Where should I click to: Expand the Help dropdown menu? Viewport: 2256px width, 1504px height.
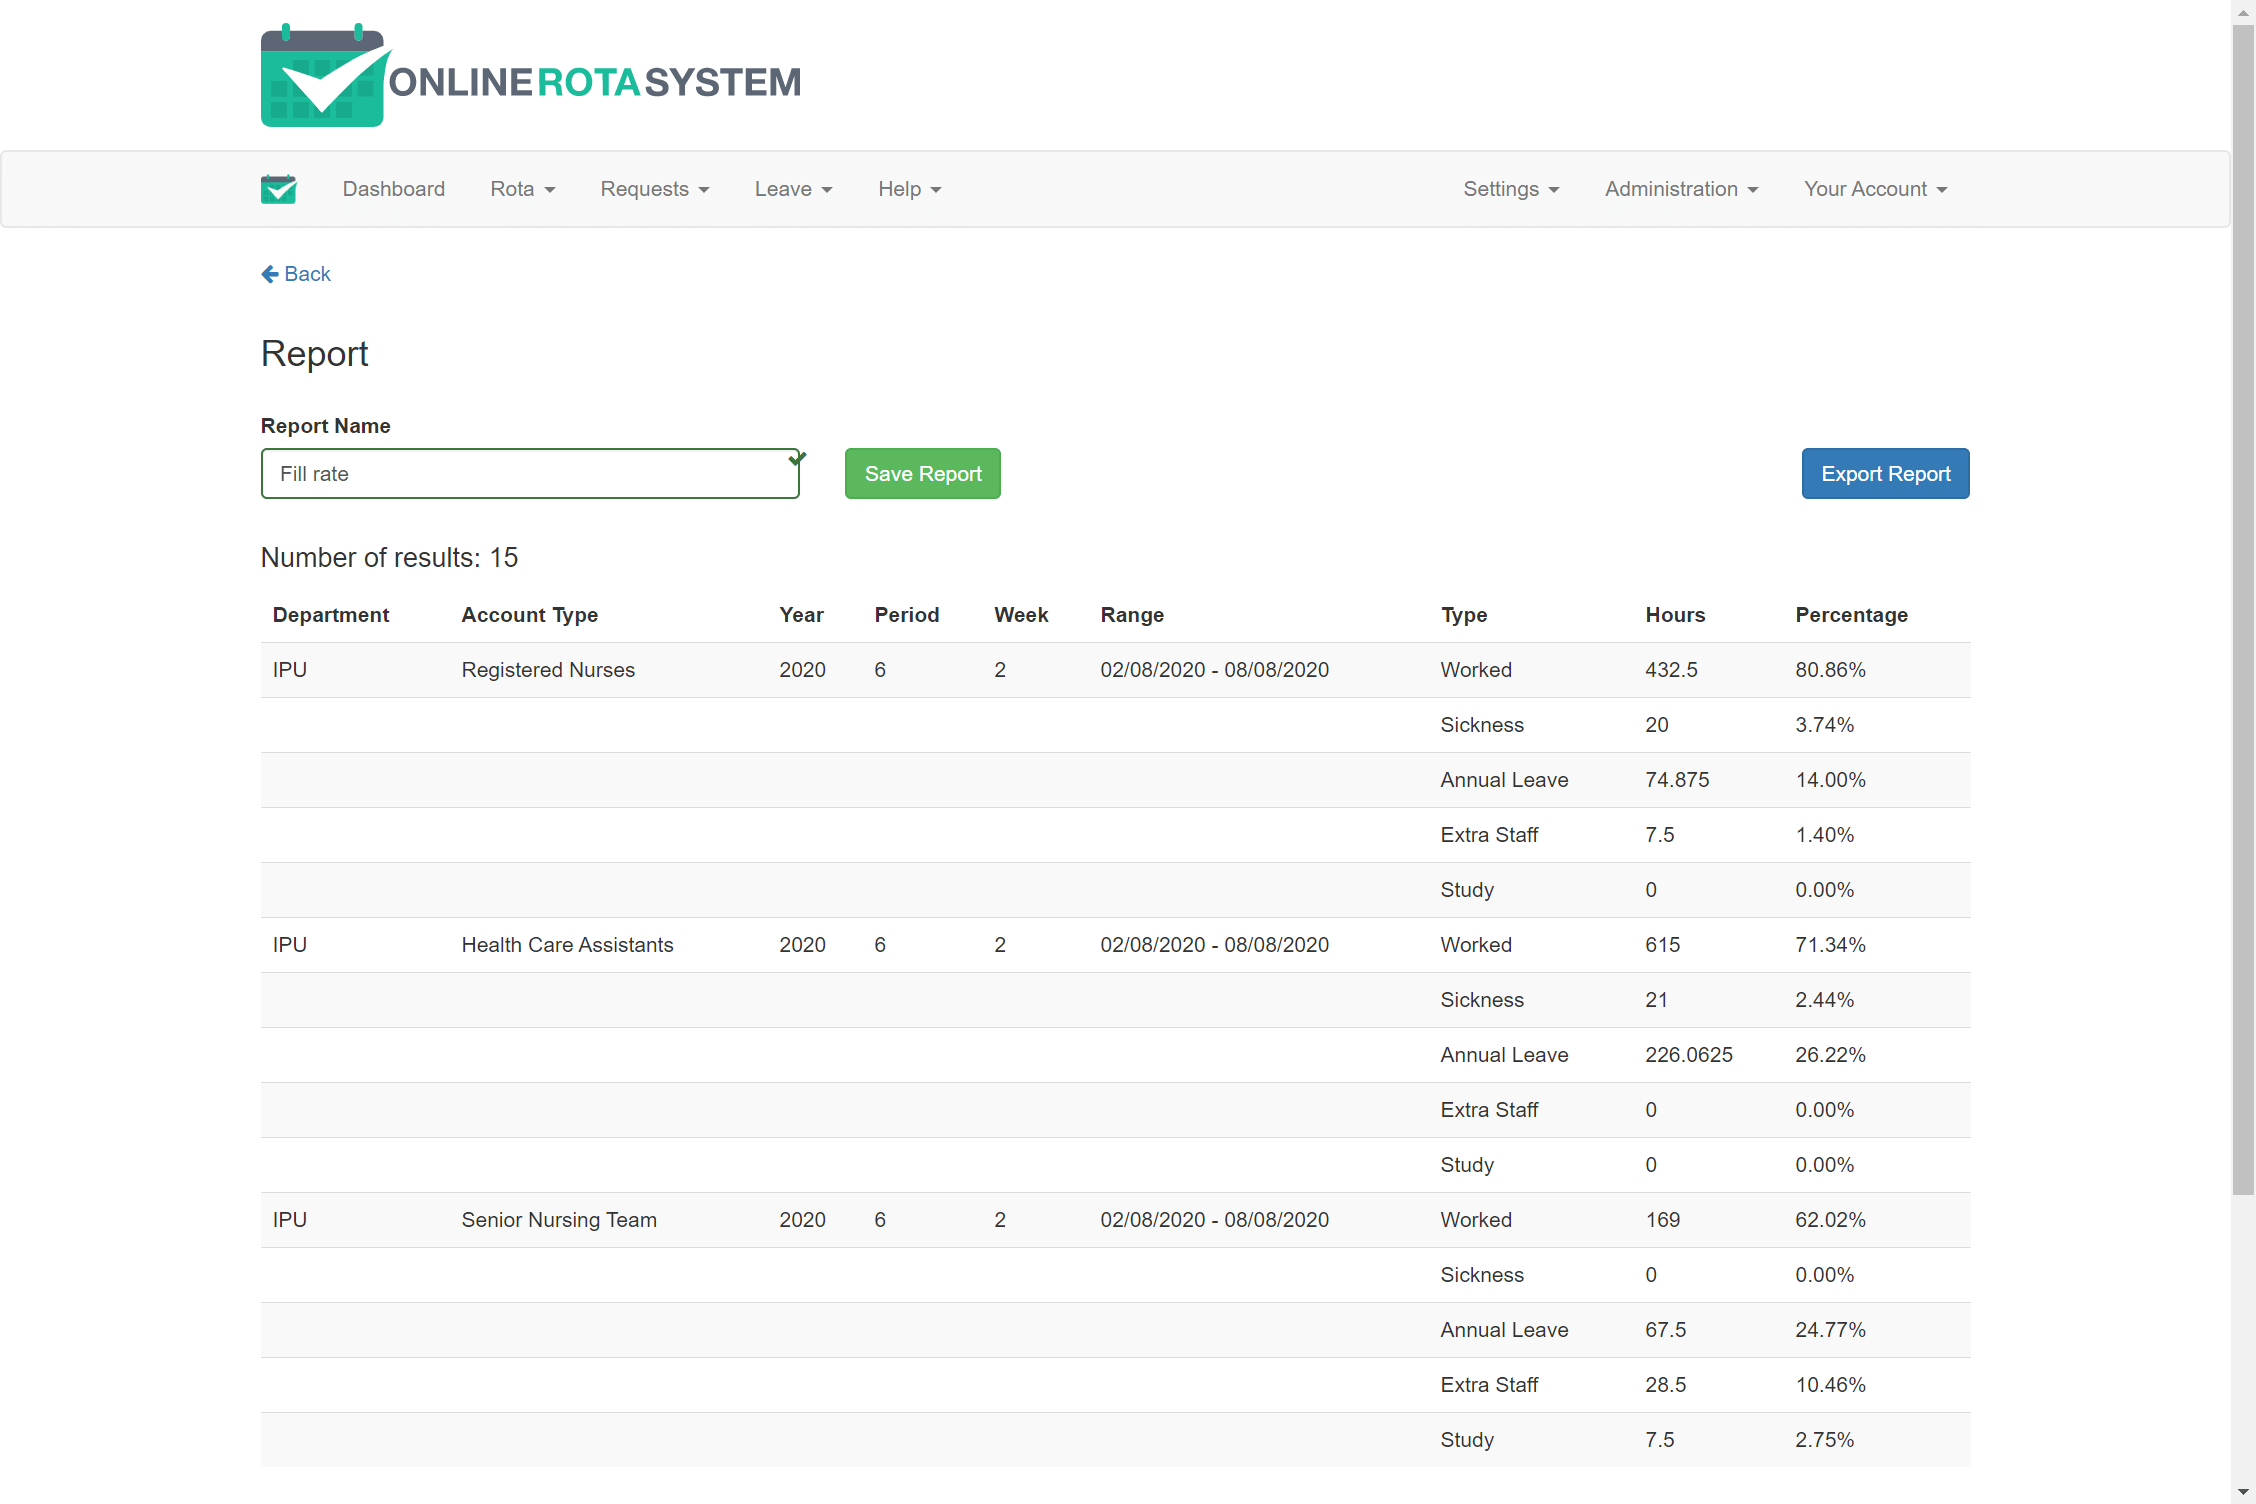pos(910,189)
